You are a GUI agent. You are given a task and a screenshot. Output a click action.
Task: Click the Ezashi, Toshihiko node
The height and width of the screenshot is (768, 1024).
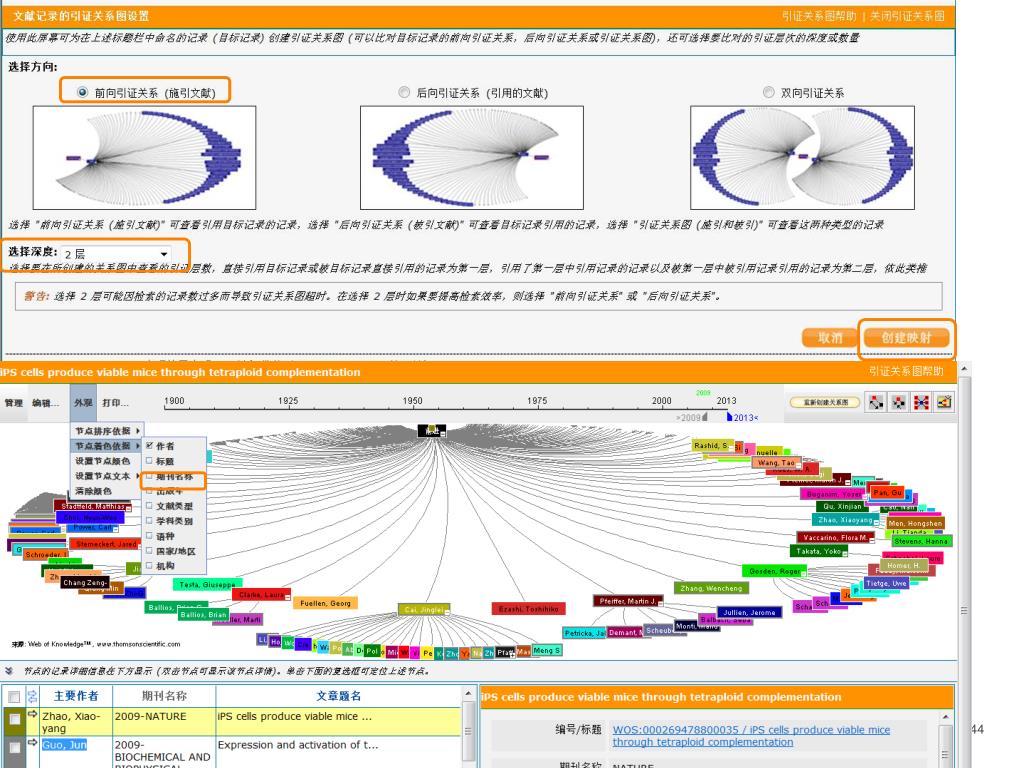(528, 609)
